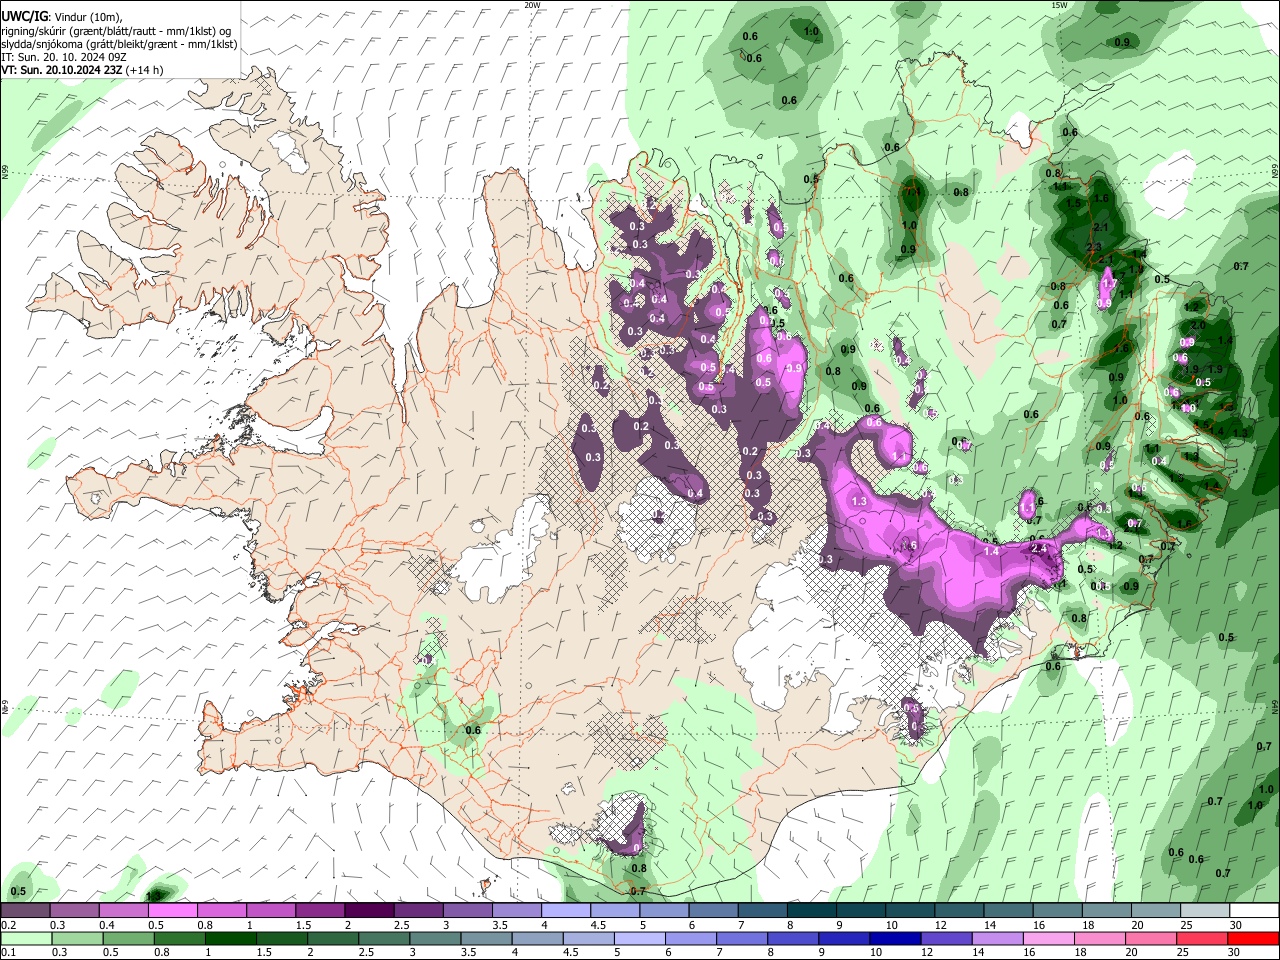The height and width of the screenshot is (960, 1280).
Task: Click the 7 blue rain-scale swatch
Action: pyautogui.click(x=742, y=939)
